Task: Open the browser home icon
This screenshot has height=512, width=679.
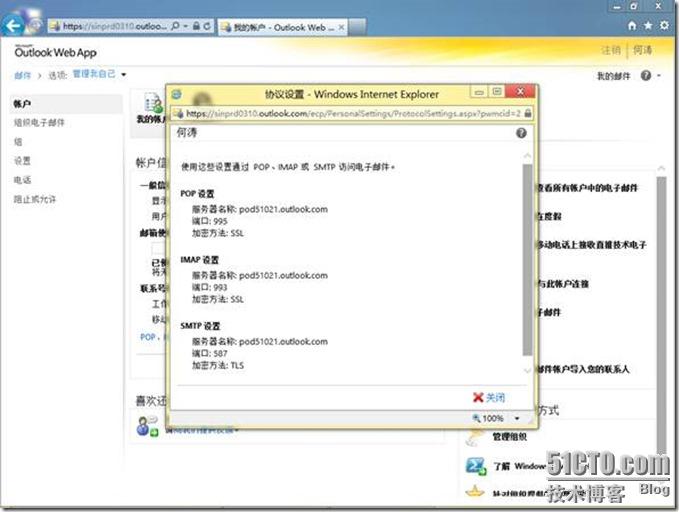Action: pyautogui.click(x=632, y=26)
